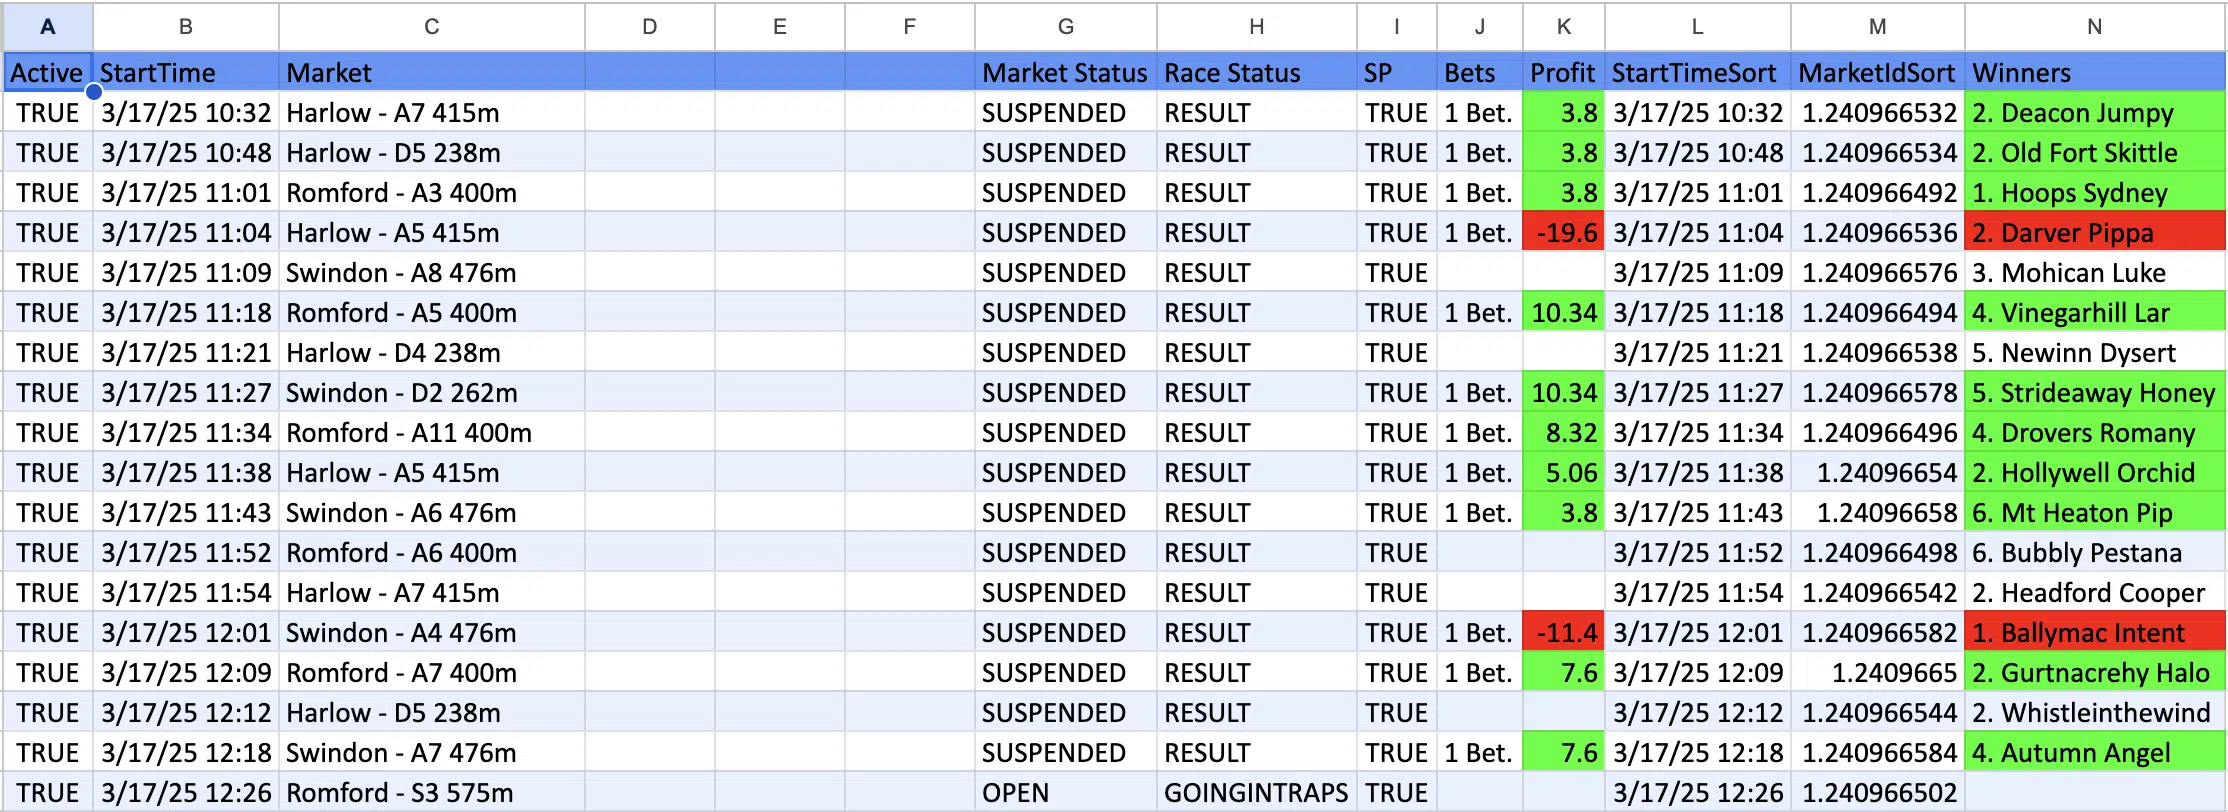Click profit cell showing -11.4
Viewport: 2228px width, 812px height.
tap(1564, 632)
